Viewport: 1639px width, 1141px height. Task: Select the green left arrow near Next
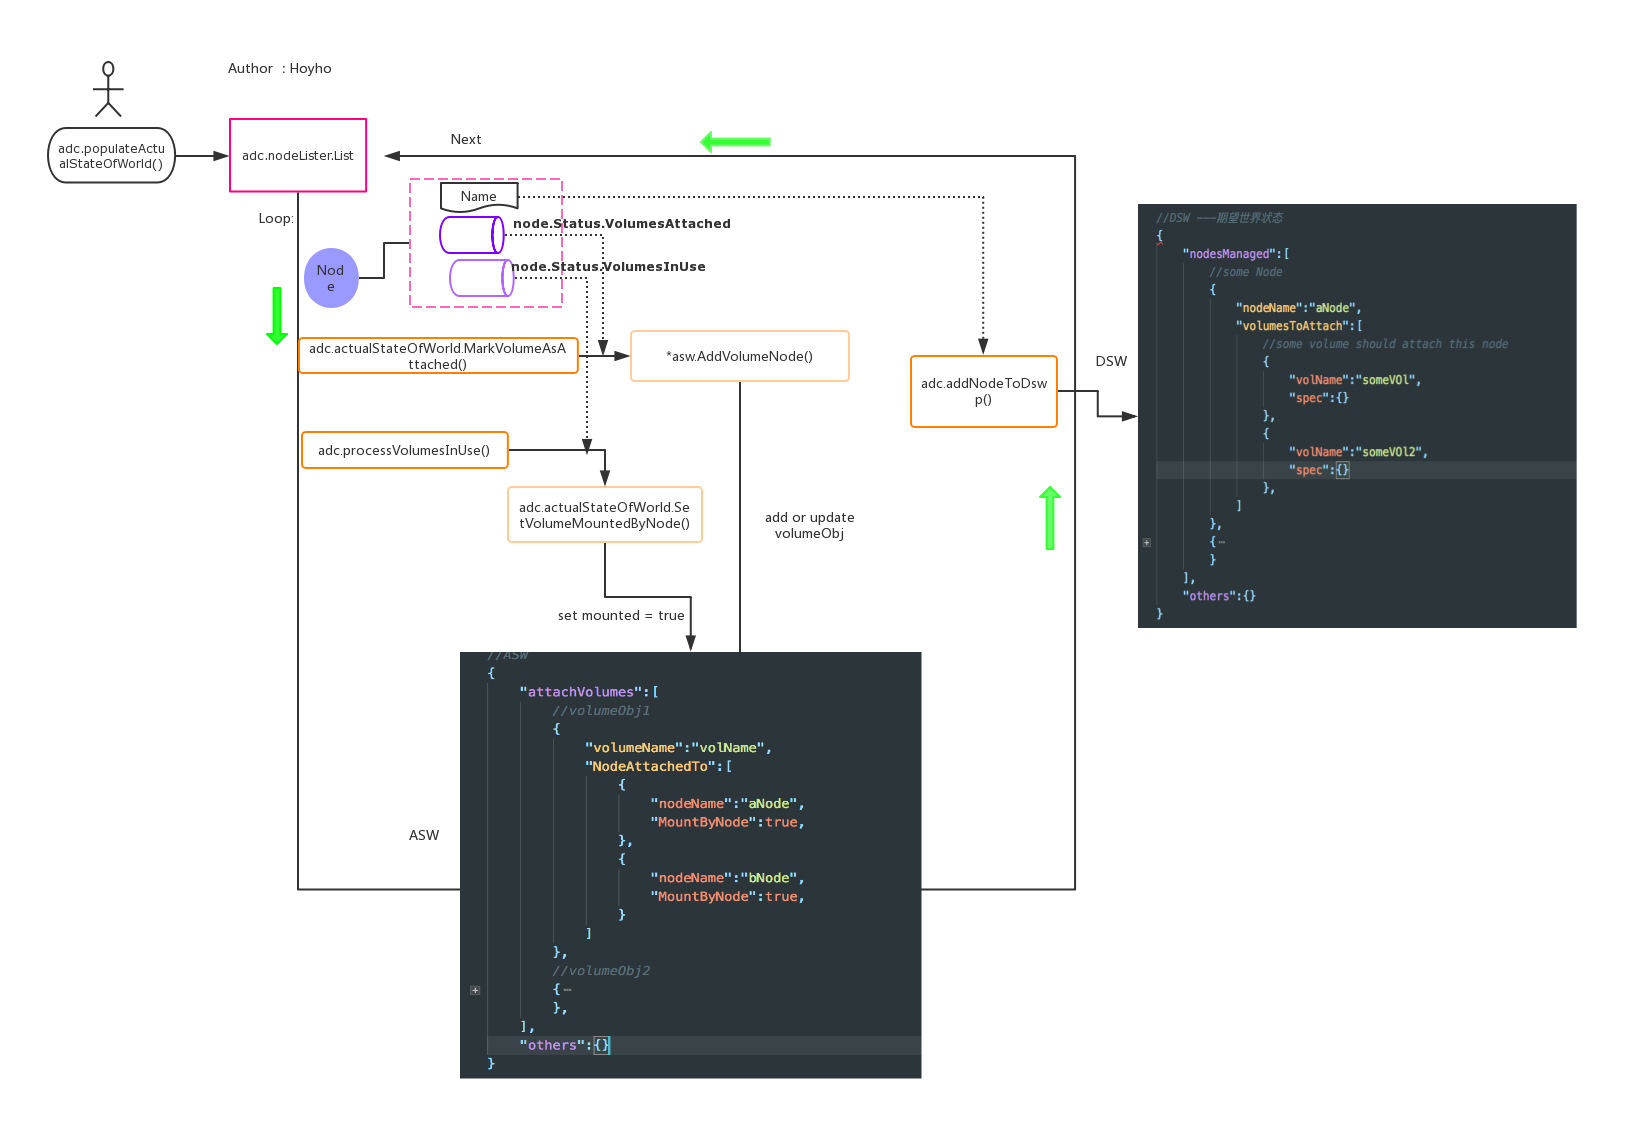click(735, 142)
